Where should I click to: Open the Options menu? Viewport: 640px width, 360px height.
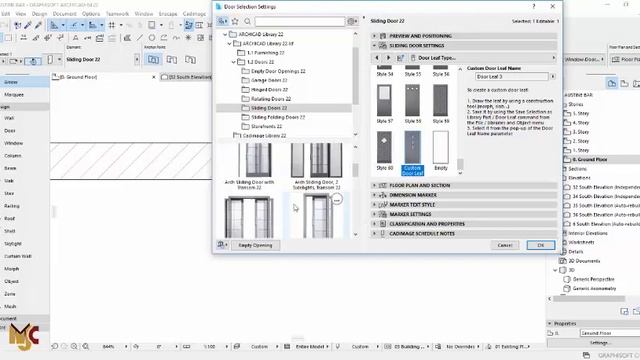tap(91, 14)
